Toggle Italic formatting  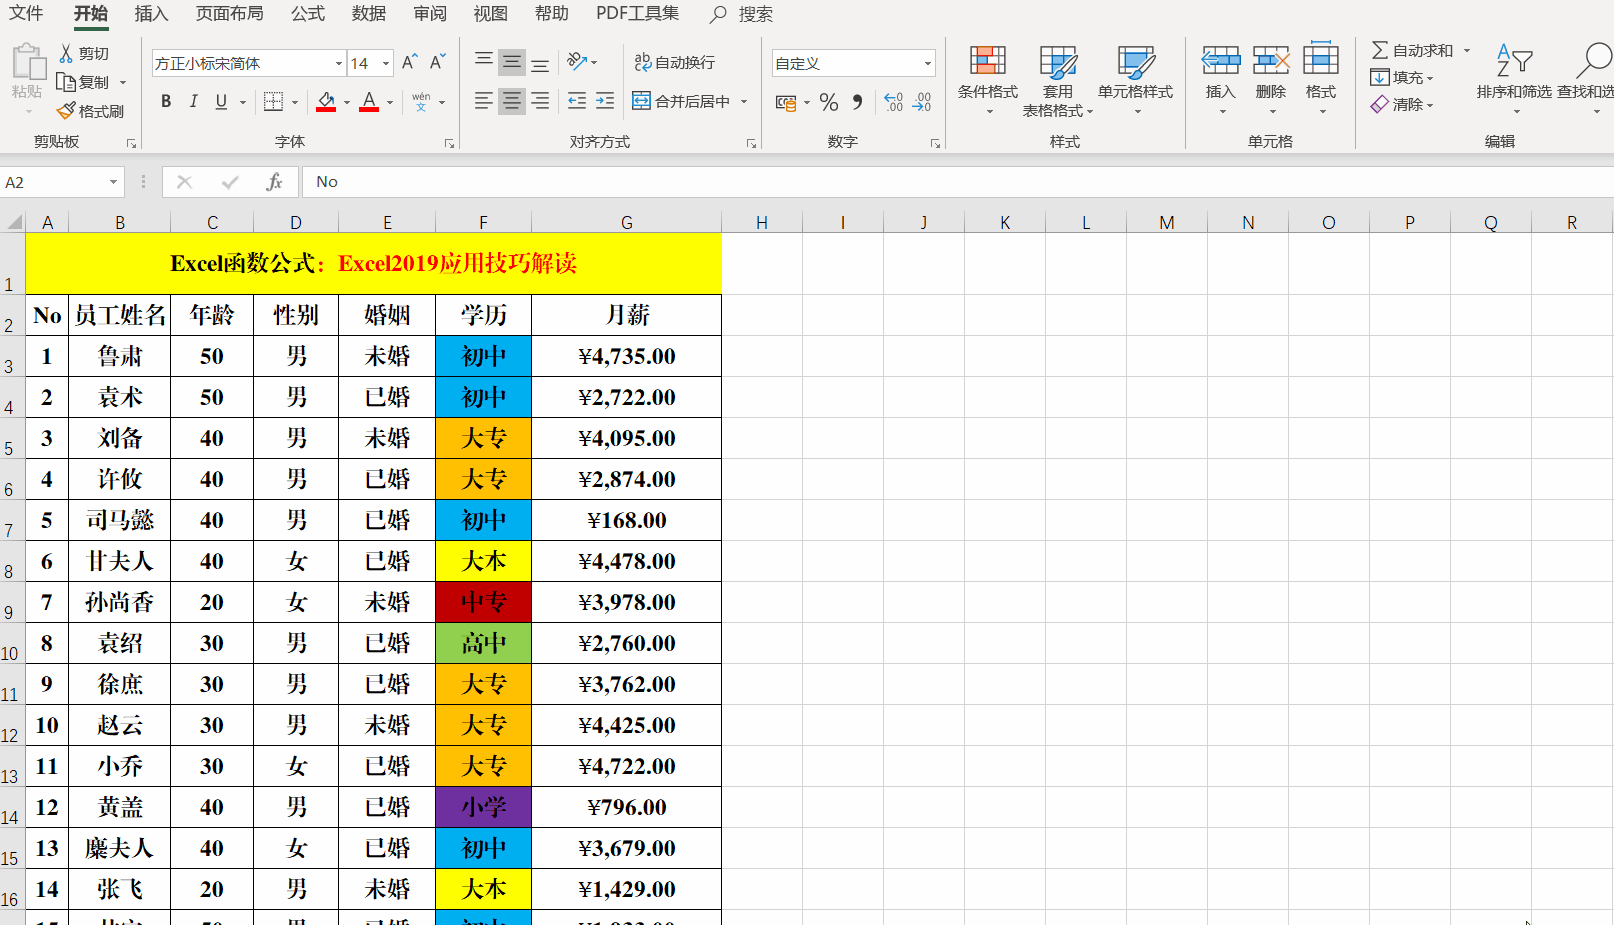[194, 101]
